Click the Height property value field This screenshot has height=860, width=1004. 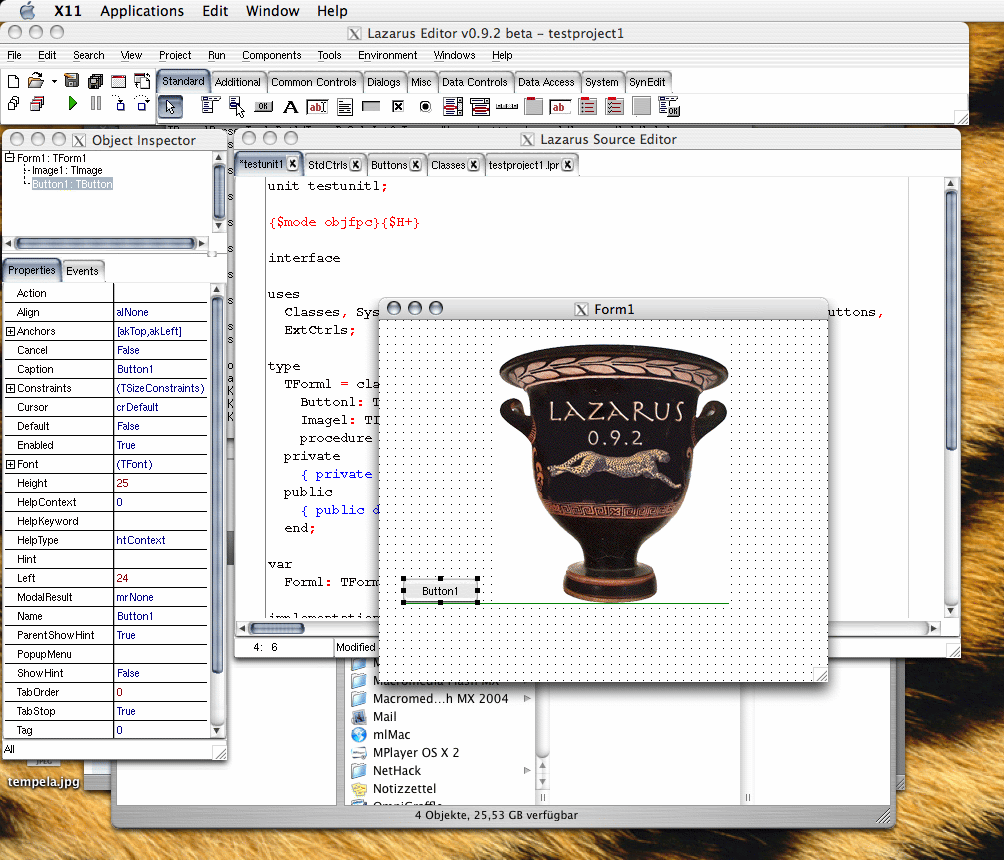160,483
